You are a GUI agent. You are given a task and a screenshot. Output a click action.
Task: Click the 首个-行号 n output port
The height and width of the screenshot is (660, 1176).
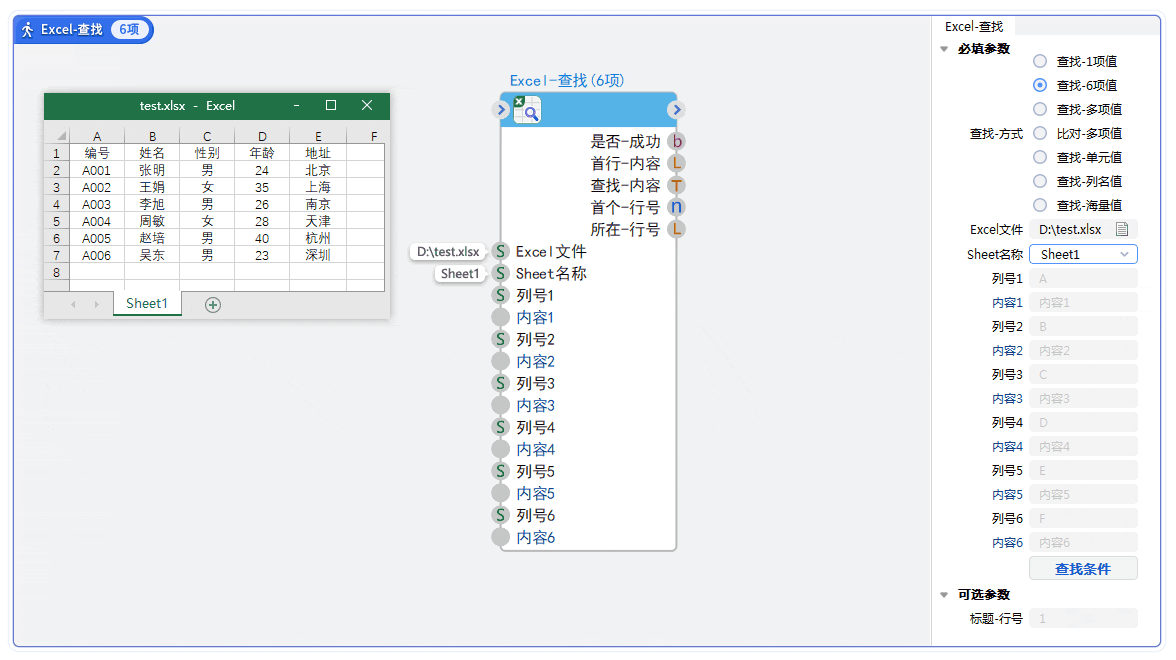[x=677, y=208]
